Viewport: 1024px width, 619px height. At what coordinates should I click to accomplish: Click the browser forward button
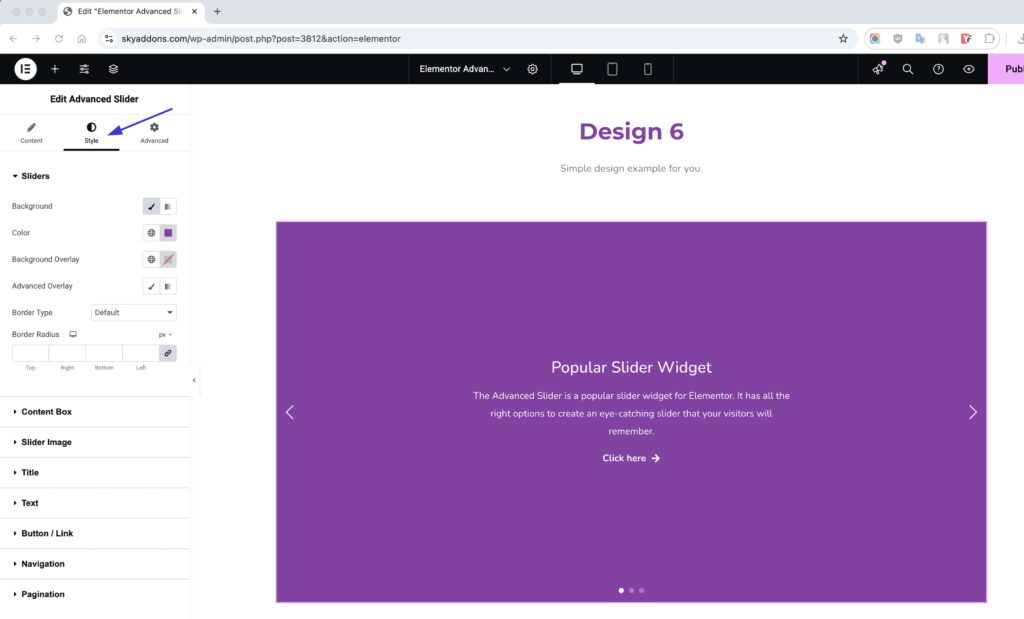click(x=36, y=39)
